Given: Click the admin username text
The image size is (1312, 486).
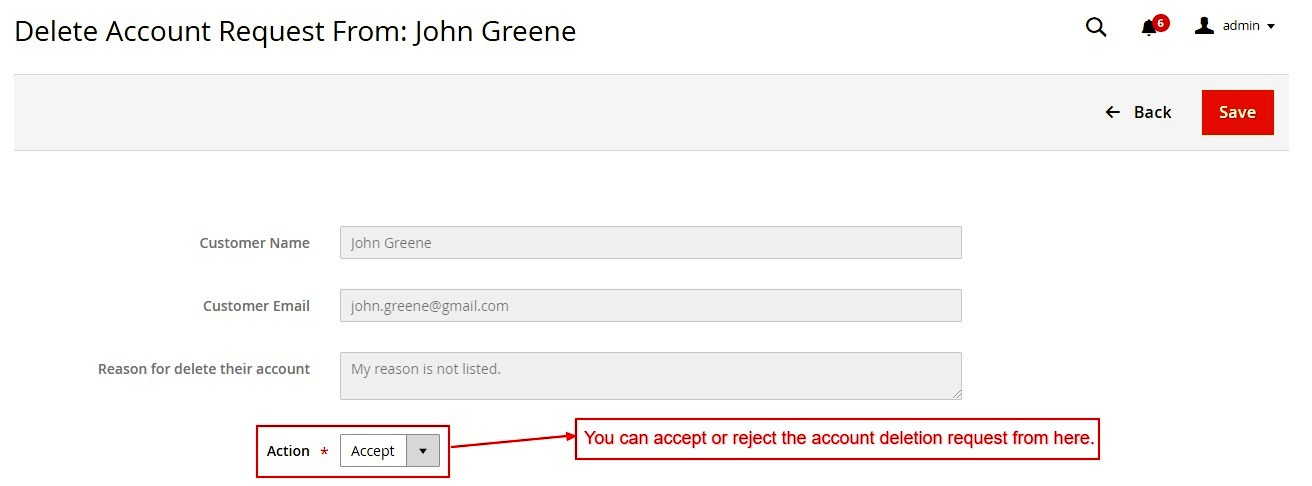Looking at the screenshot, I should tap(1241, 26).
